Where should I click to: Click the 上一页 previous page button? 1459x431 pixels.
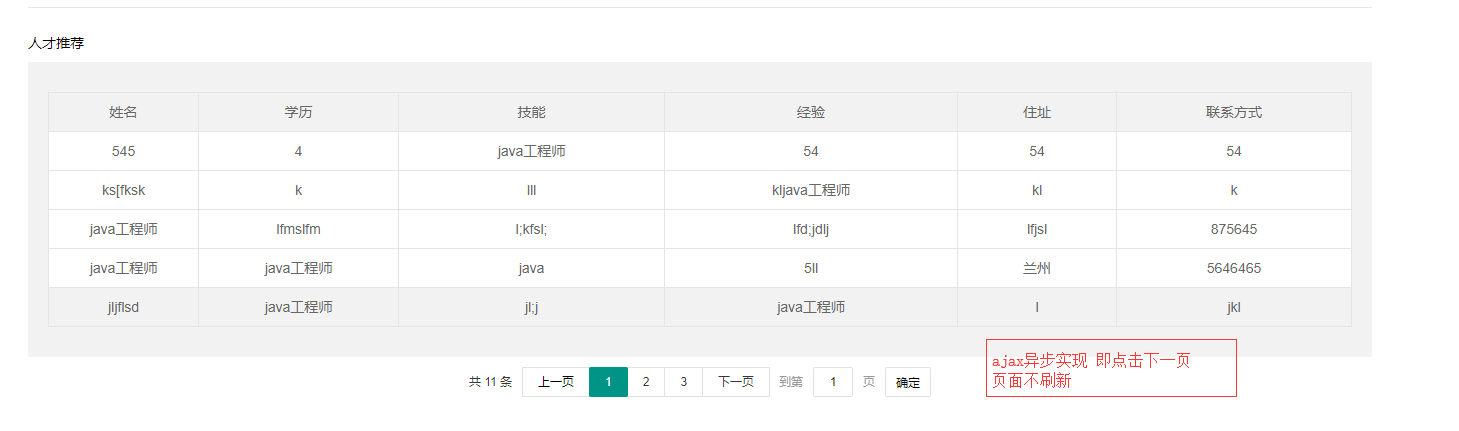coord(555,382)
